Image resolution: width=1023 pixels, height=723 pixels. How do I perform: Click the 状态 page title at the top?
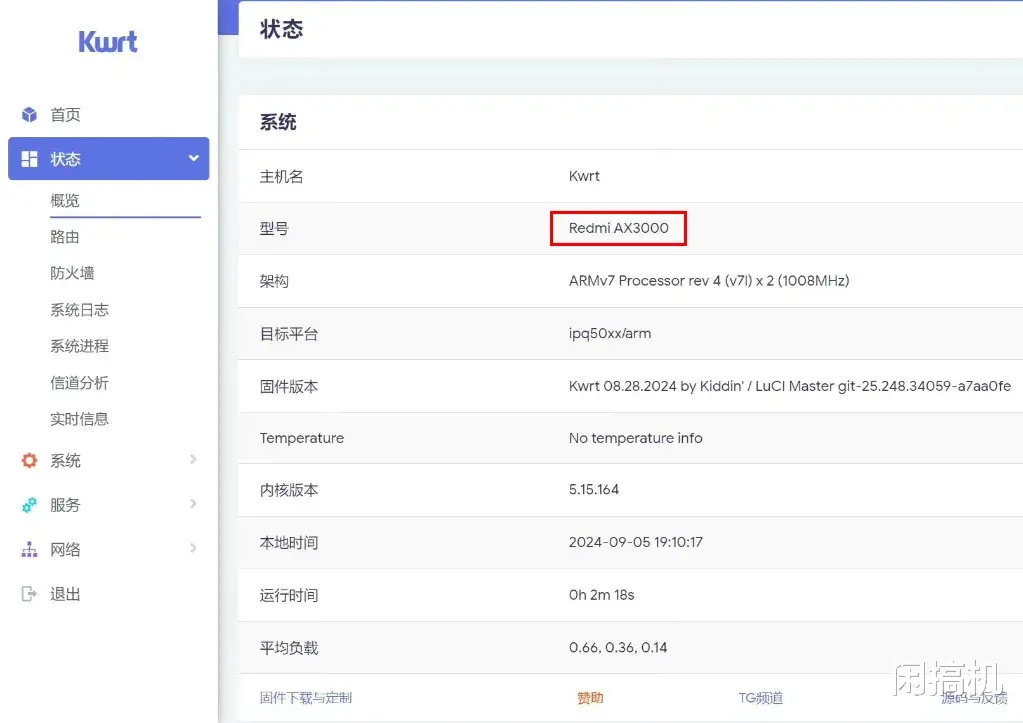[x=281, y=29]
